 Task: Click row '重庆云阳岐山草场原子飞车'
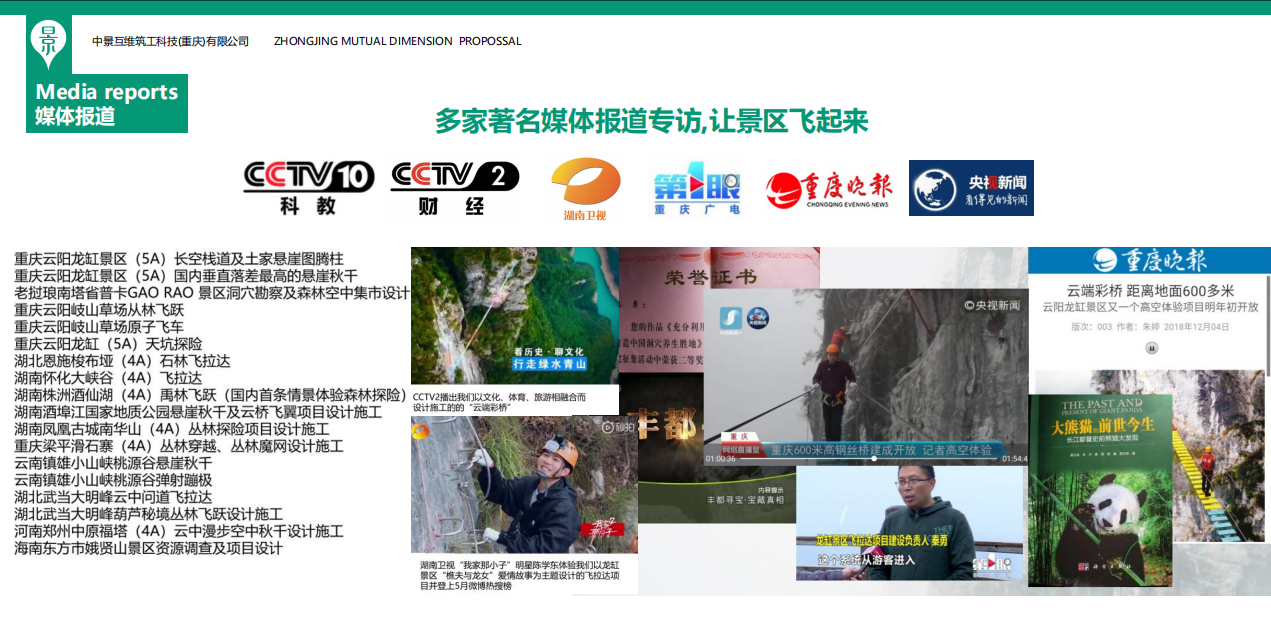(x=99, y=327)
